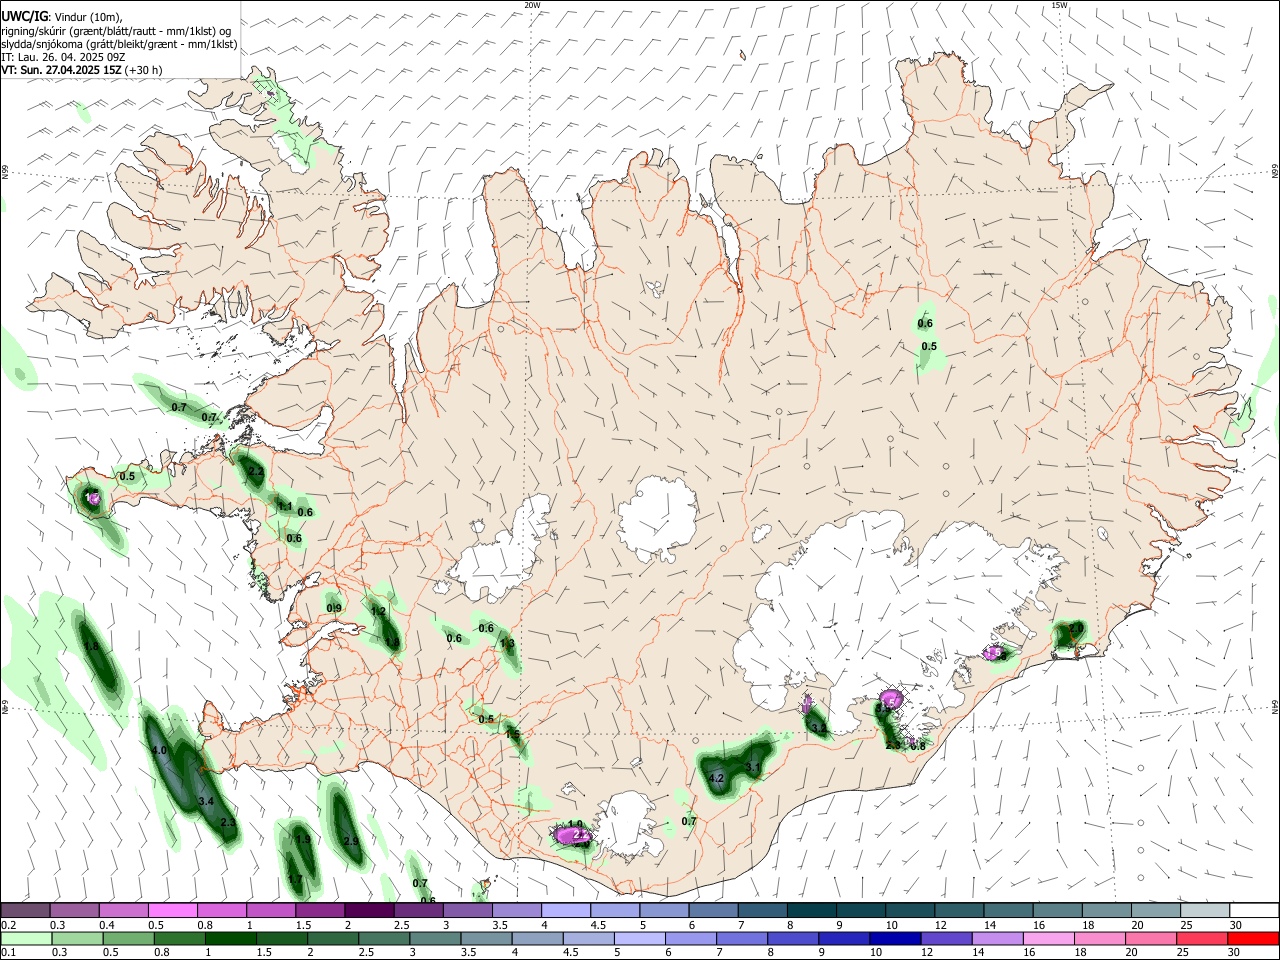Select the 0.9 value on the map
Viewport: 1280px width, 960px height.
click(335, 608)
